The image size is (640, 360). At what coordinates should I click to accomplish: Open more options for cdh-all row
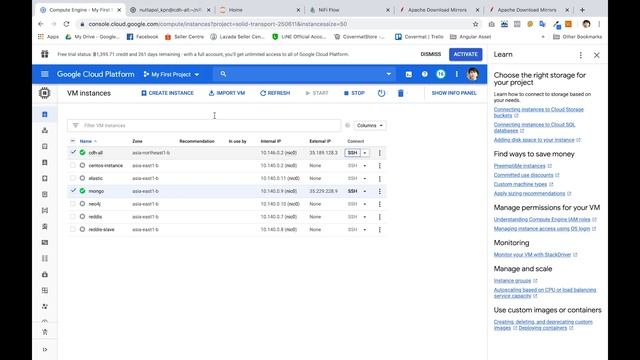380,153
